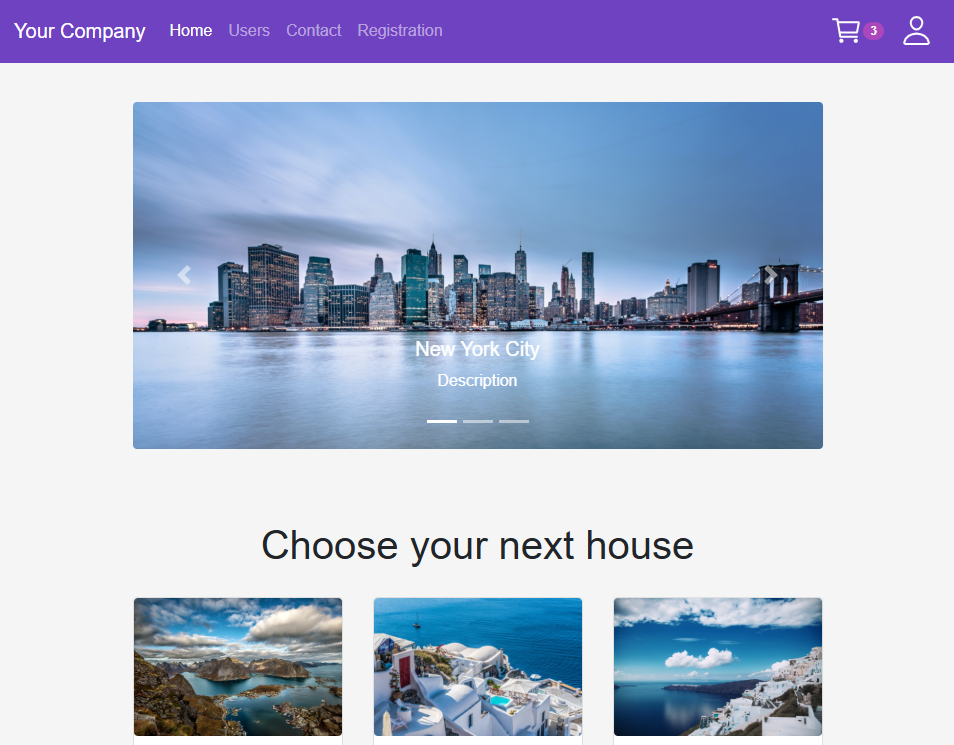Open the Users nav link
954x745 pixels.
pos(249,30)
